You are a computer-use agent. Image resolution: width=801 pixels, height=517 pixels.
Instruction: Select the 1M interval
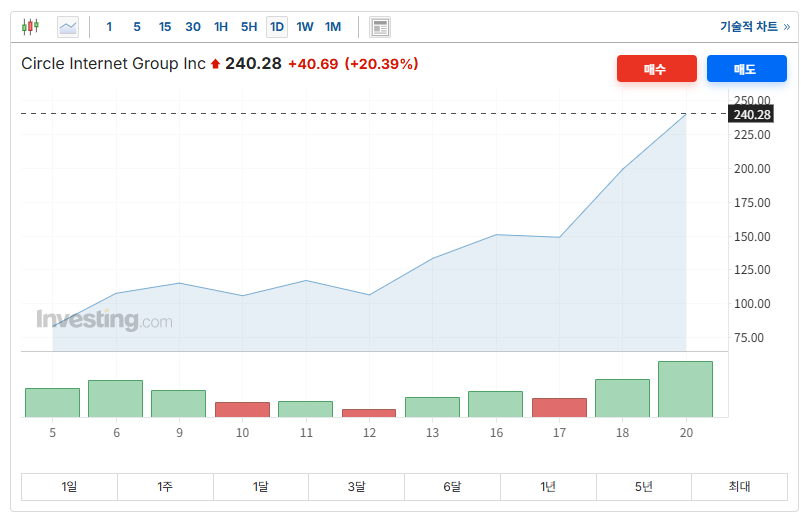(x=333, y=27)
